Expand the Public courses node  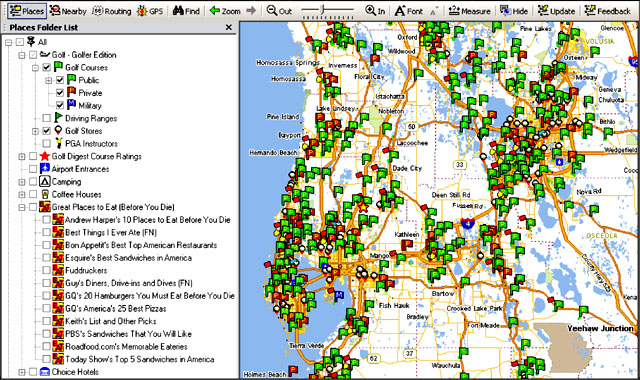point(49,80)
